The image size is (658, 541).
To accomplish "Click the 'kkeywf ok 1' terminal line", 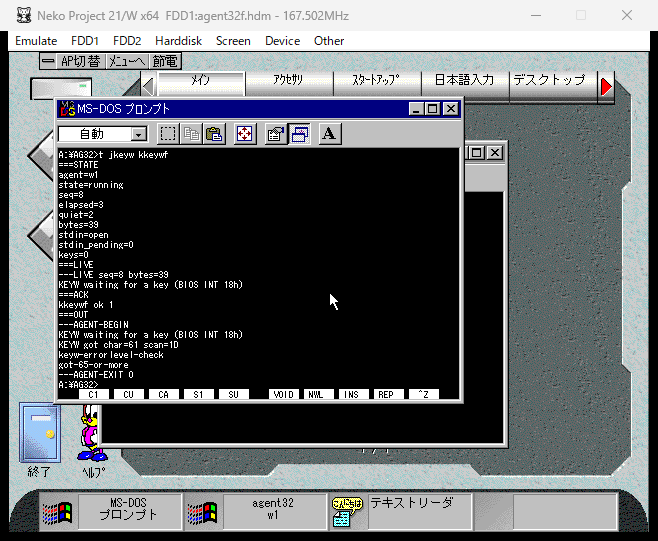I will coord(86,305).
